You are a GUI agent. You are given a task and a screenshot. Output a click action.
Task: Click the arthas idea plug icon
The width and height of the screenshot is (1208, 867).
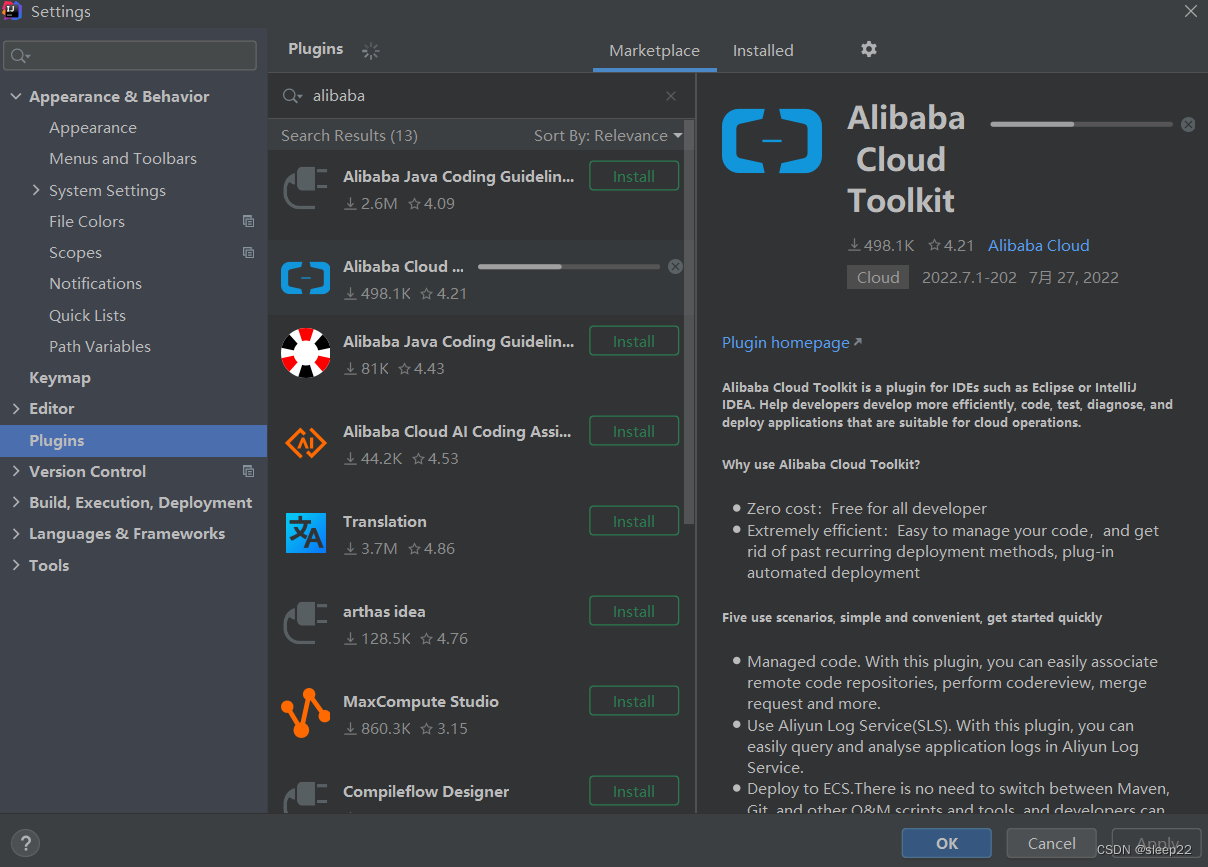point(306,623)
